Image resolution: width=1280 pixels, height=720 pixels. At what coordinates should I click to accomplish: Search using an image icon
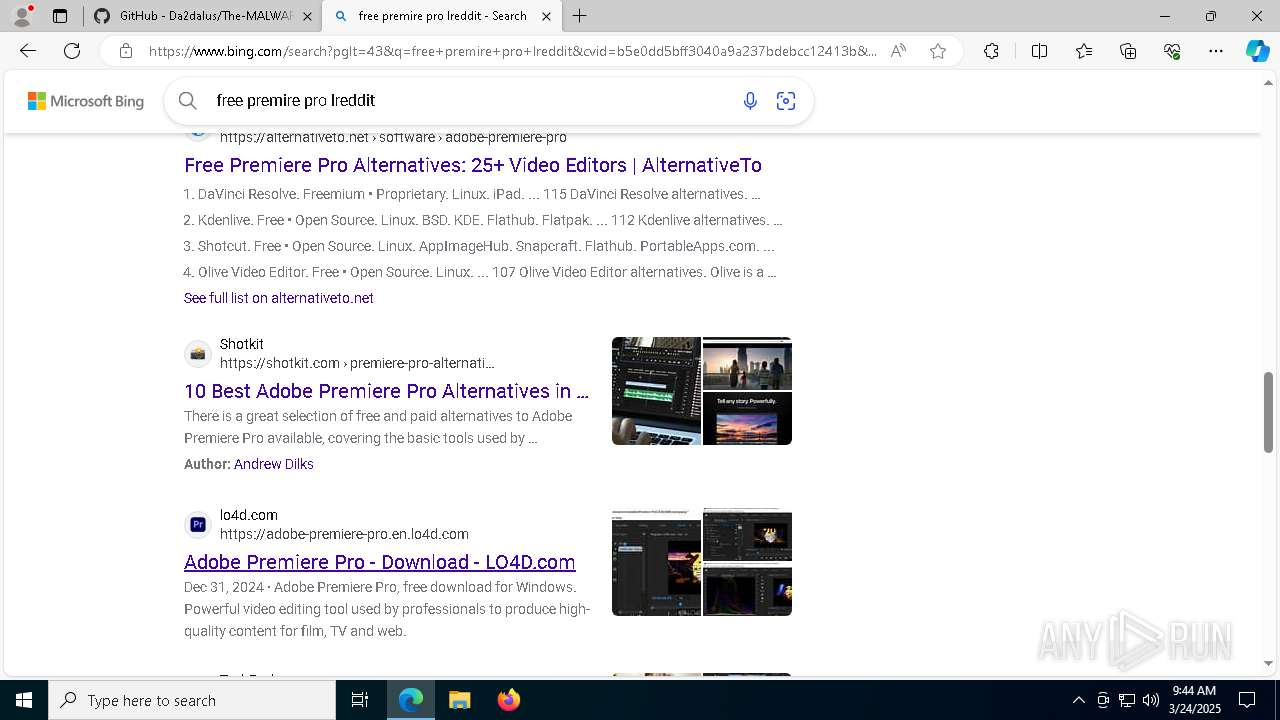click(x=786, y=100)
